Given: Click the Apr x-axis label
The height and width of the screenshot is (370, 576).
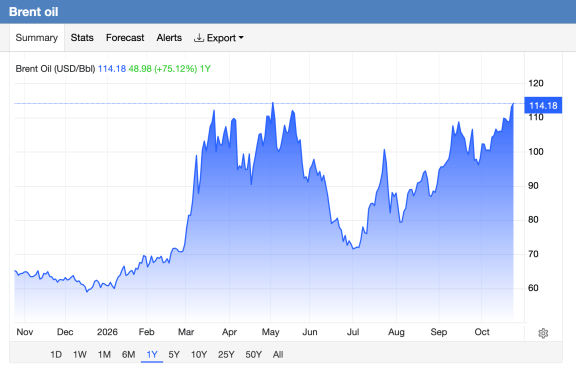Looking at the screenshot, I should pyautogui.click(x=229, y=332).
